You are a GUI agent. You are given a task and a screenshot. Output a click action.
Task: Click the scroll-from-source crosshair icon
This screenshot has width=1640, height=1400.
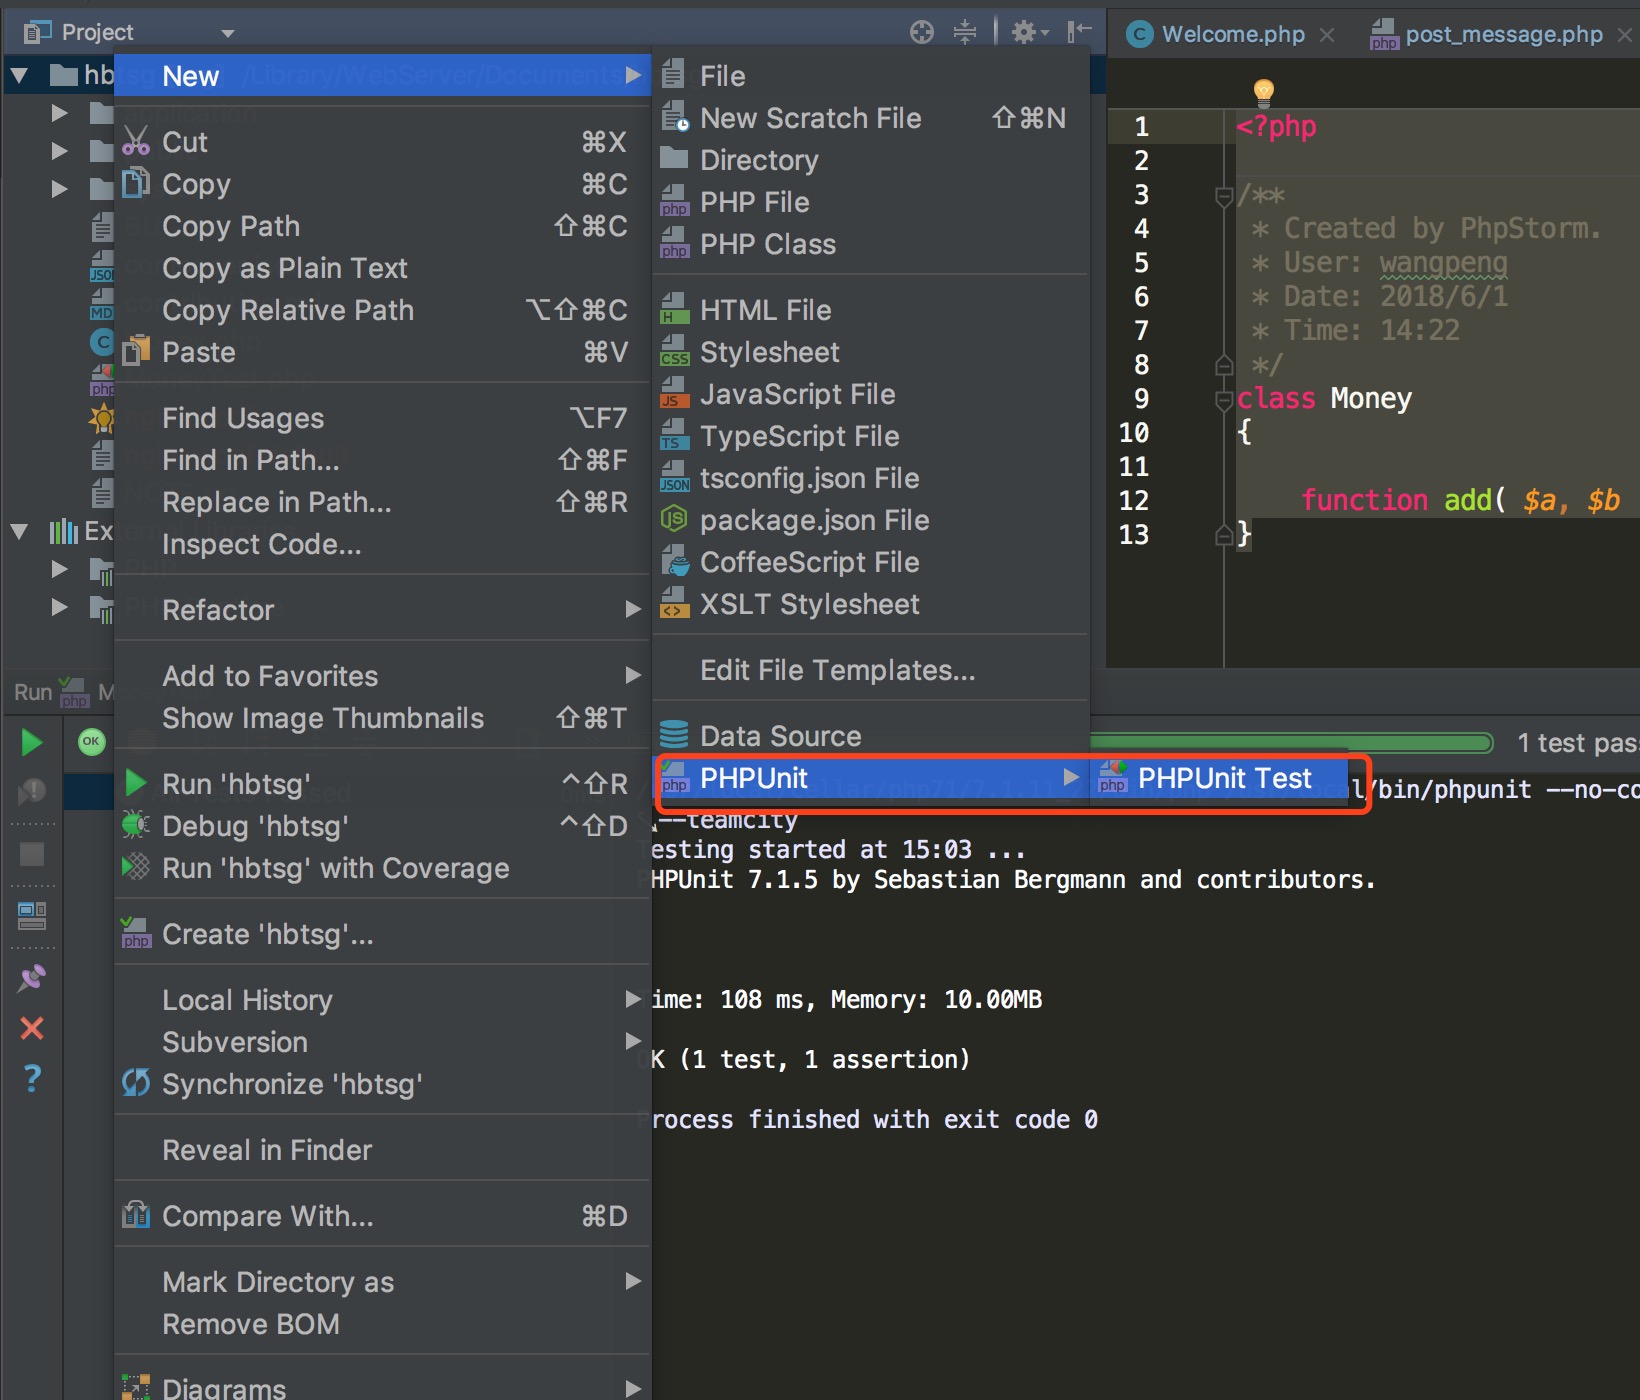(x=921, y=32)
